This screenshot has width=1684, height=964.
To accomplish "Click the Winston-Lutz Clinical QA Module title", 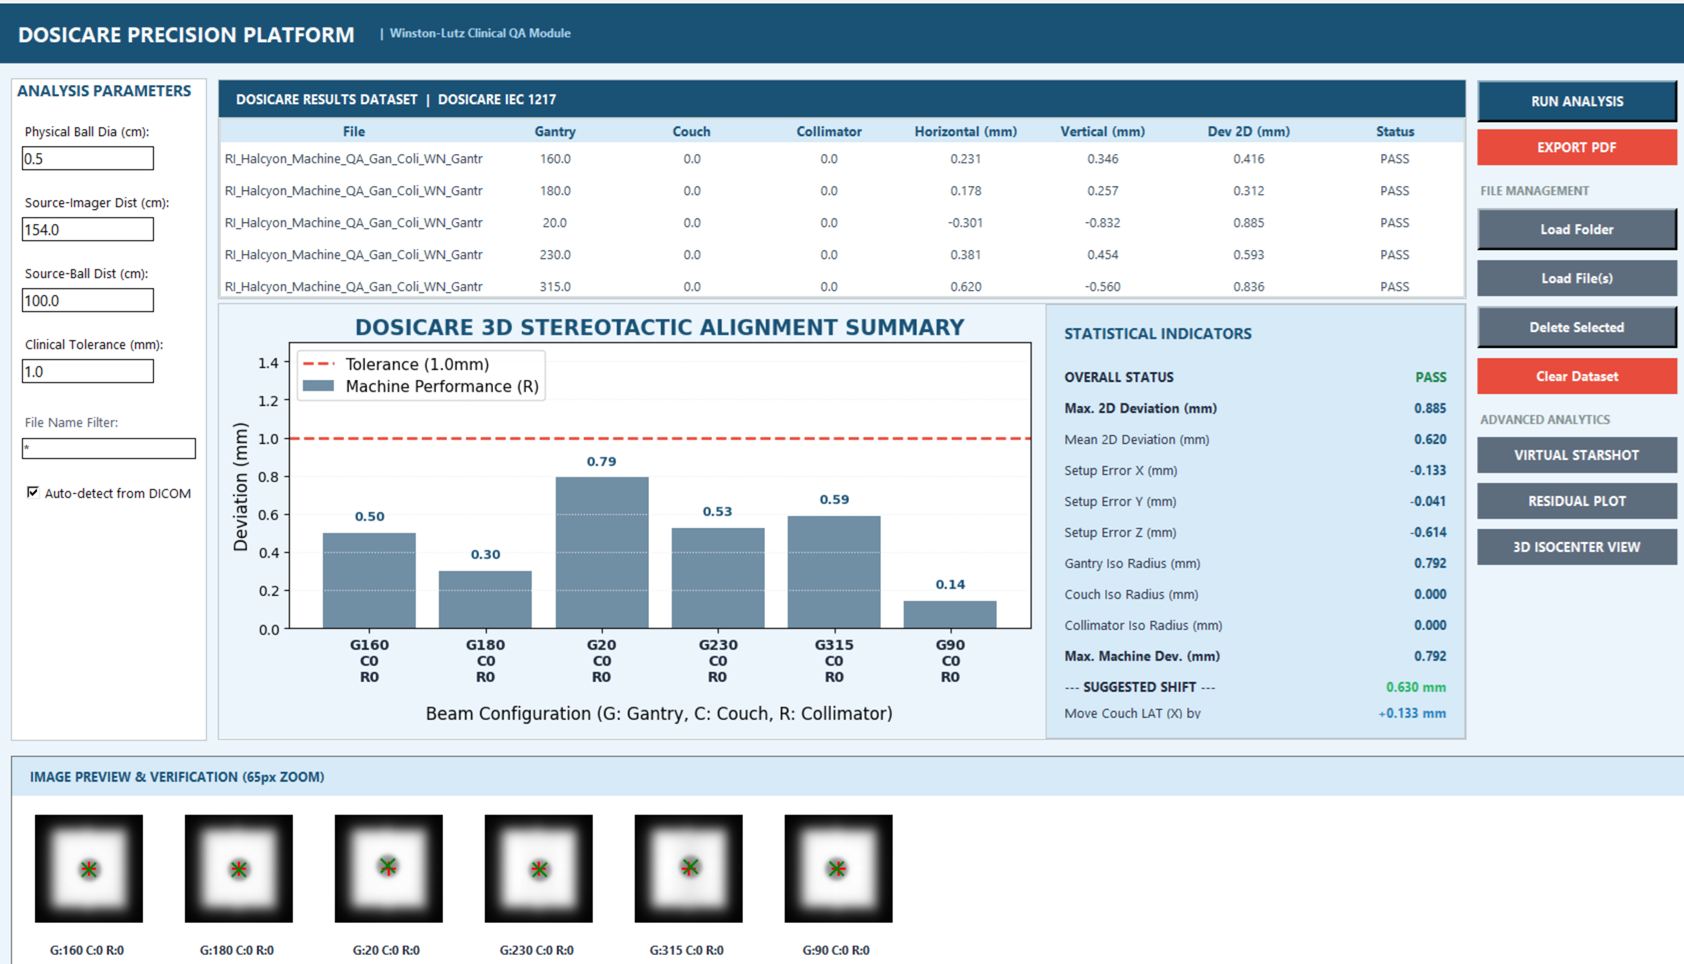I will click(480, 33).
